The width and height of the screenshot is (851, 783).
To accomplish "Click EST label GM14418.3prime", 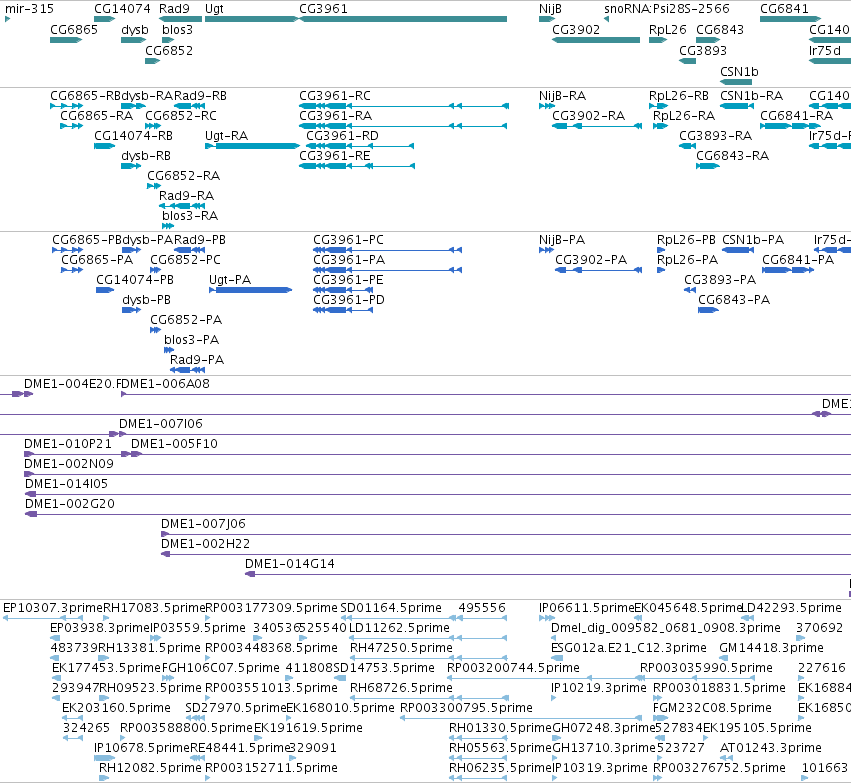I will point(771,648).
